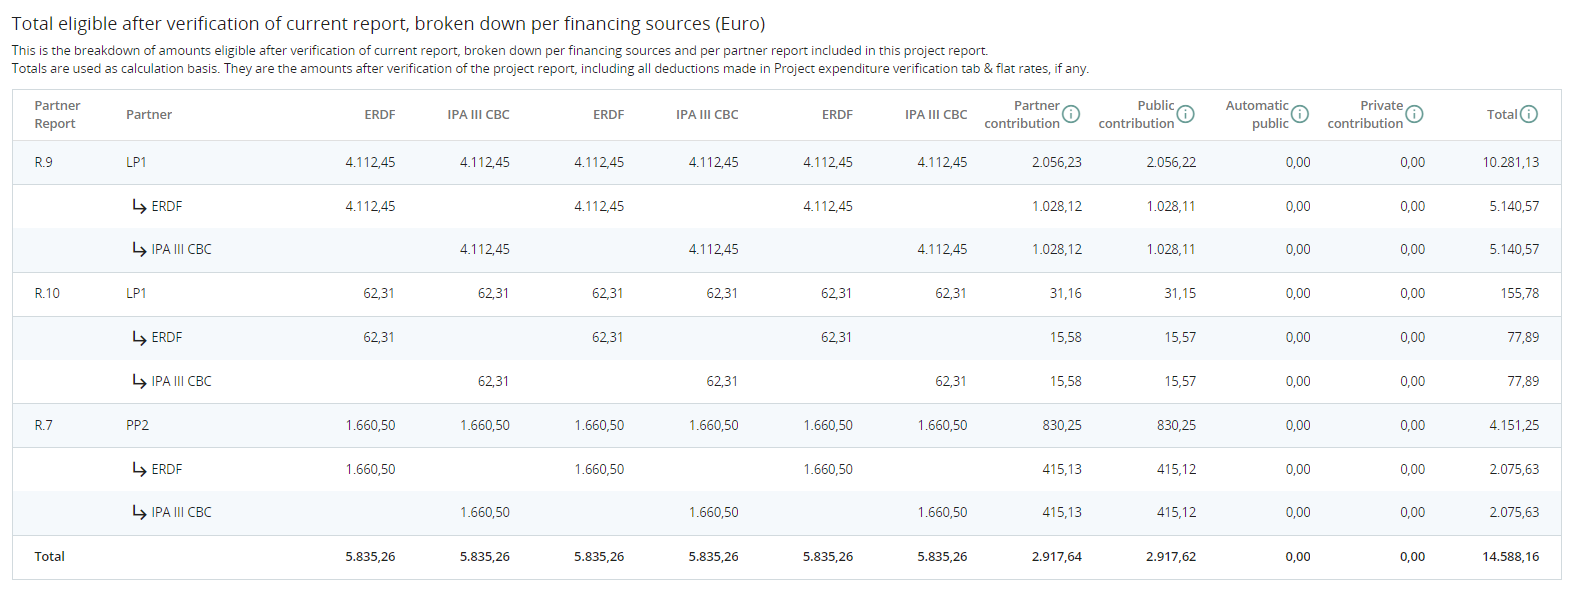Click the Partner Report column header
The image size is (1577, 597).
(57, 114)
